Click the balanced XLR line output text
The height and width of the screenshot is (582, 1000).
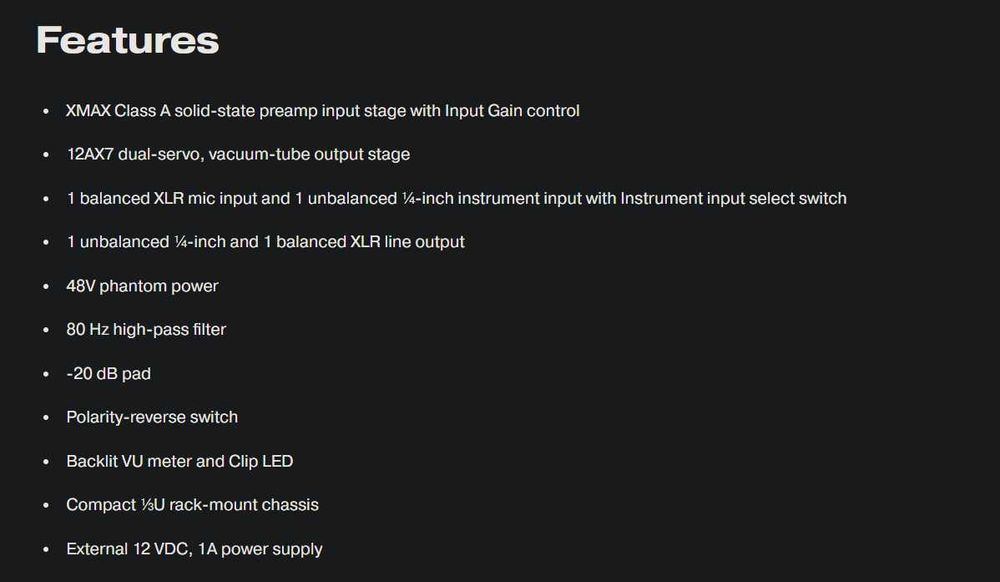tap(265, 242)
